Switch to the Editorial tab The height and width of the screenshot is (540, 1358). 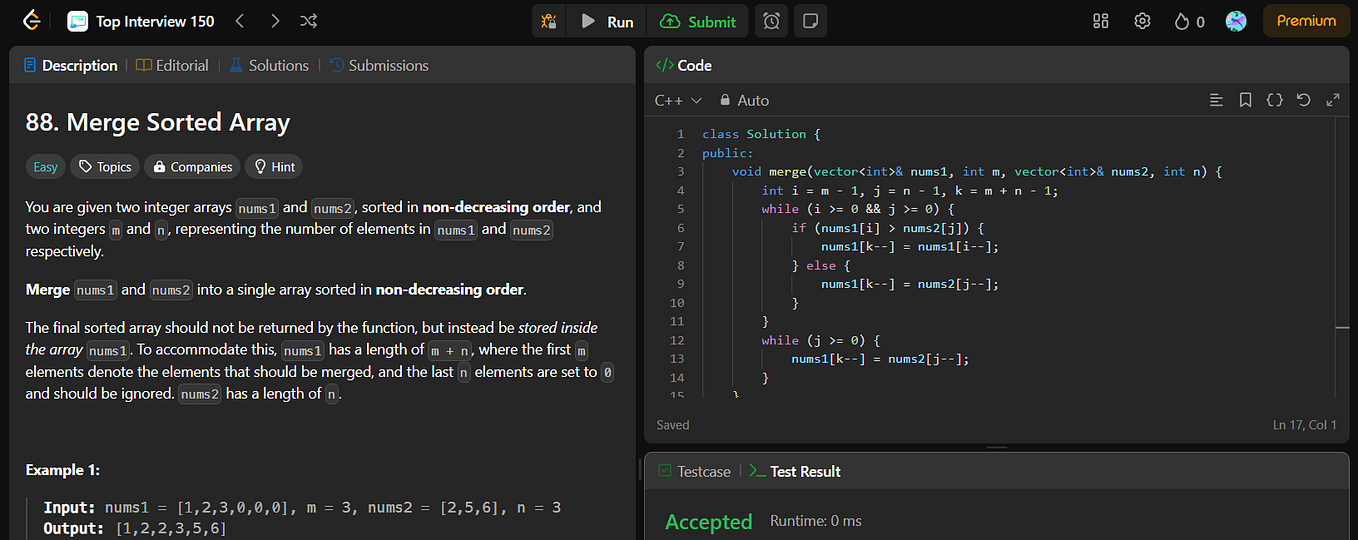click(x=172, y=65)
